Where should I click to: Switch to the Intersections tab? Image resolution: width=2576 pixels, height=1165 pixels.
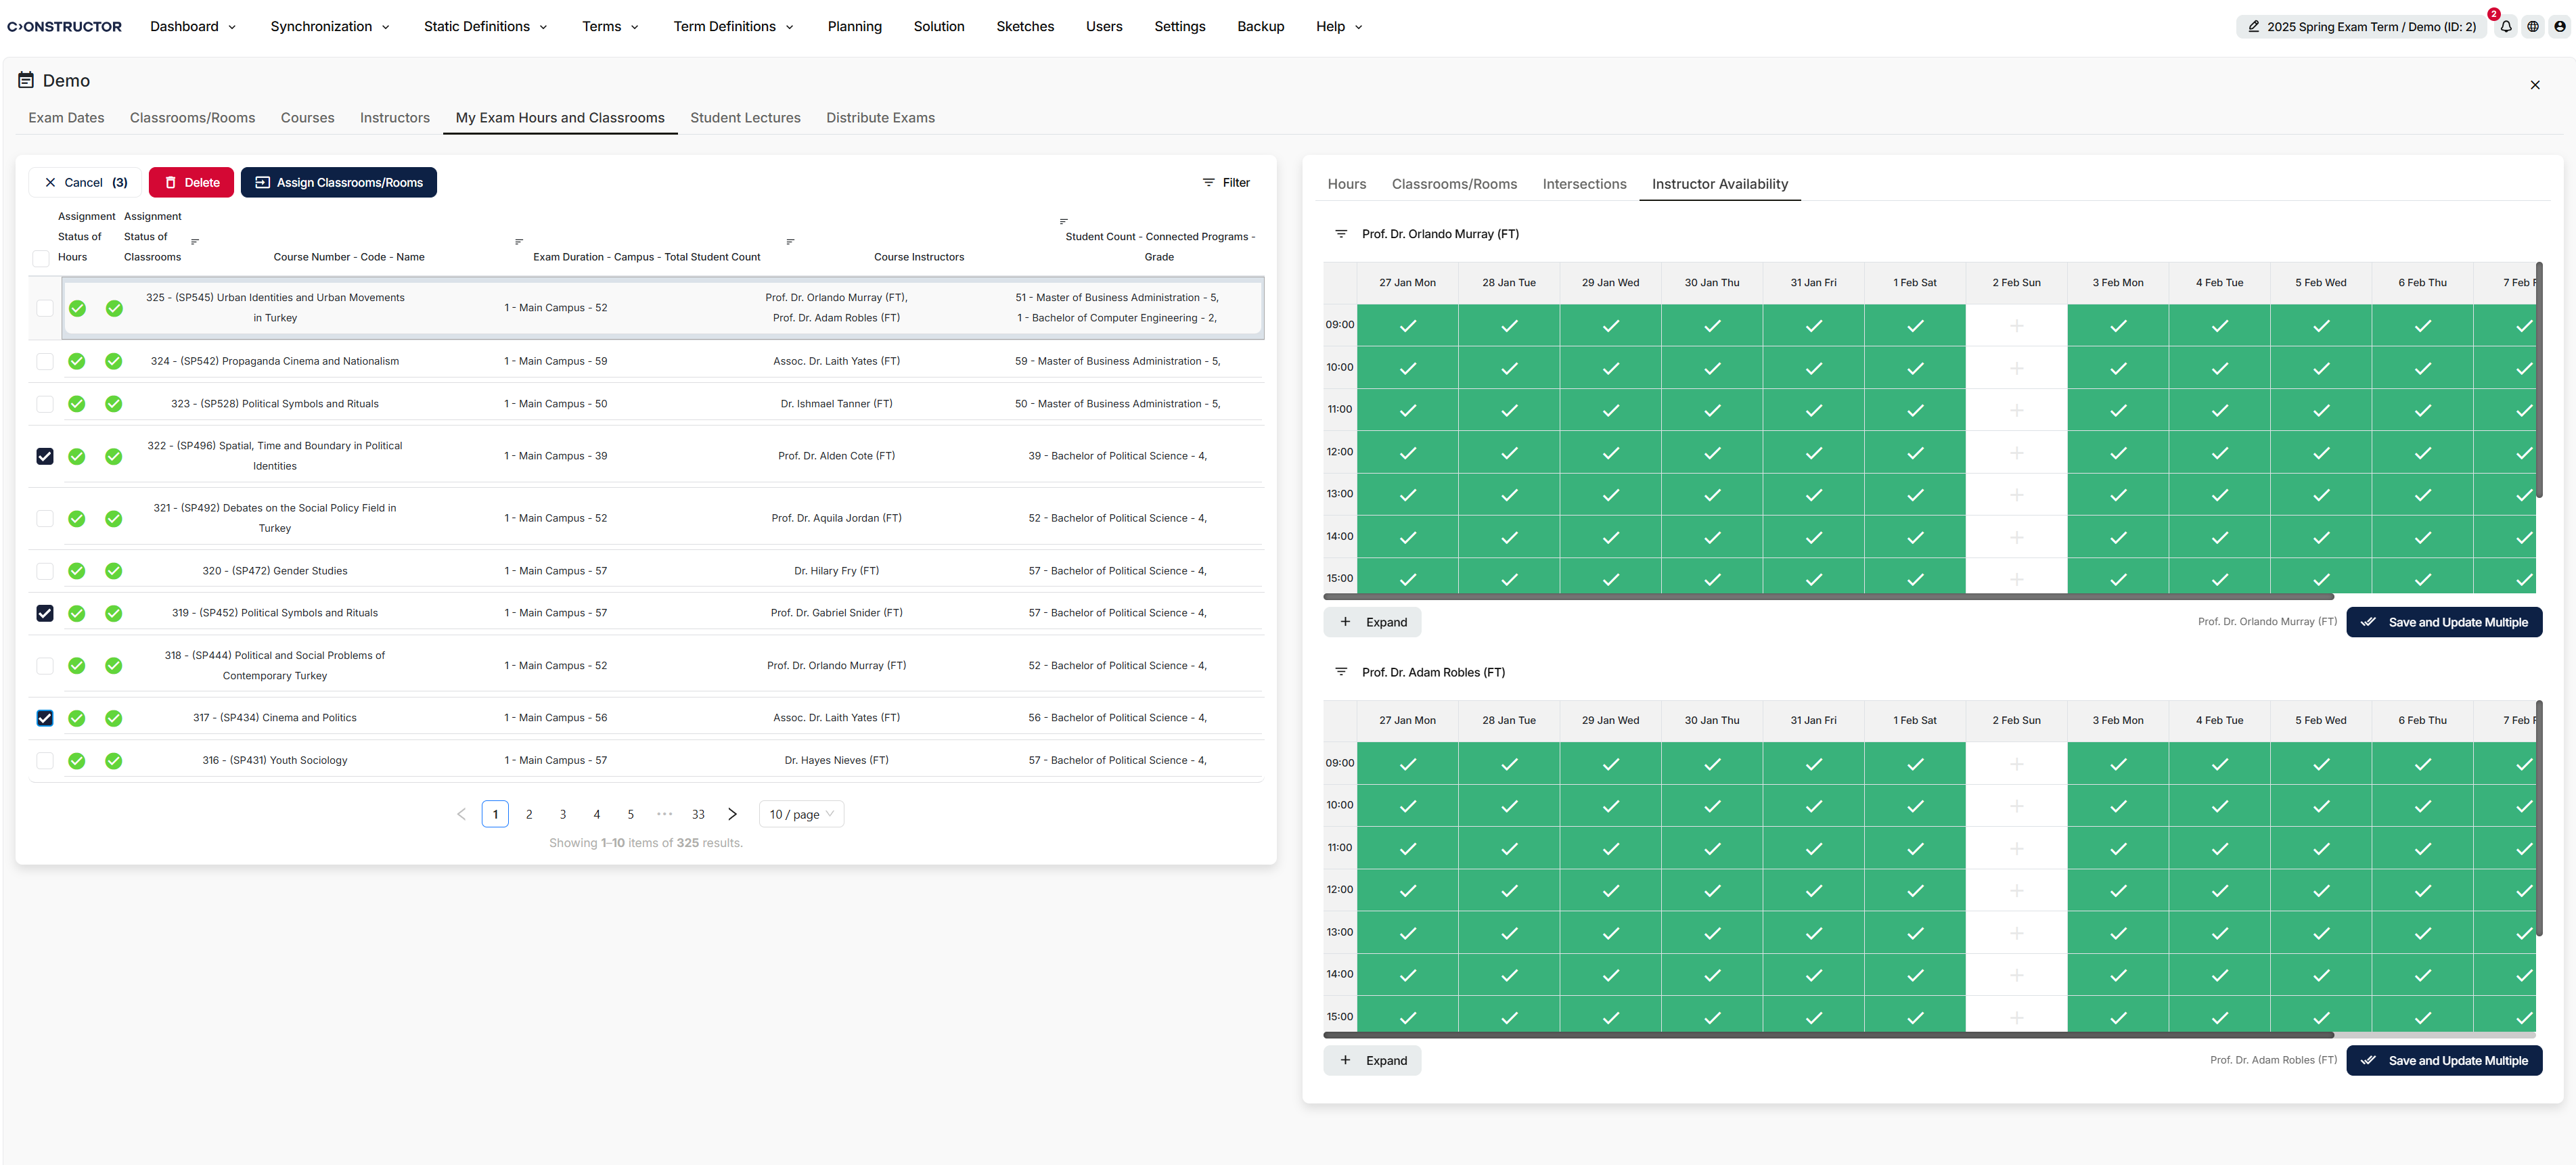[1584, 184]
